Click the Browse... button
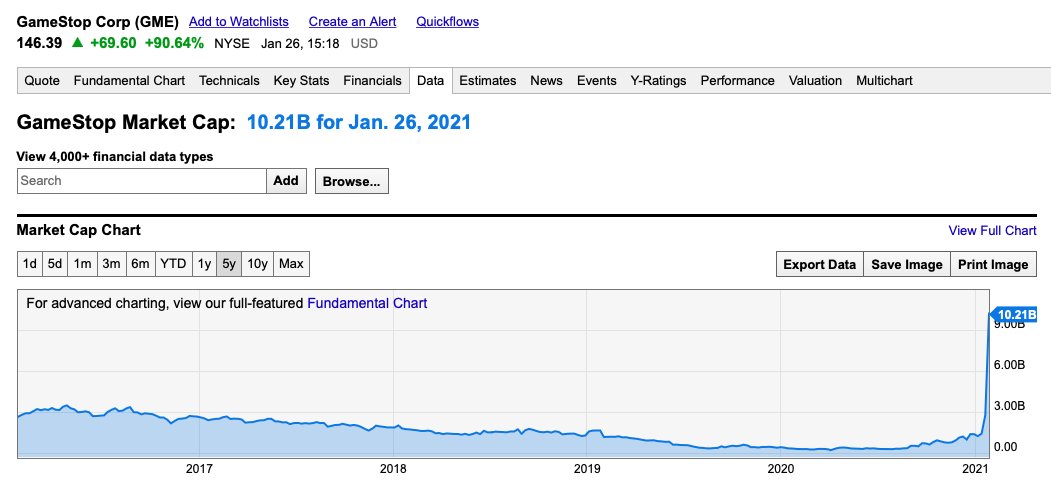The image size is (1051, 488). tap(352, 182)
